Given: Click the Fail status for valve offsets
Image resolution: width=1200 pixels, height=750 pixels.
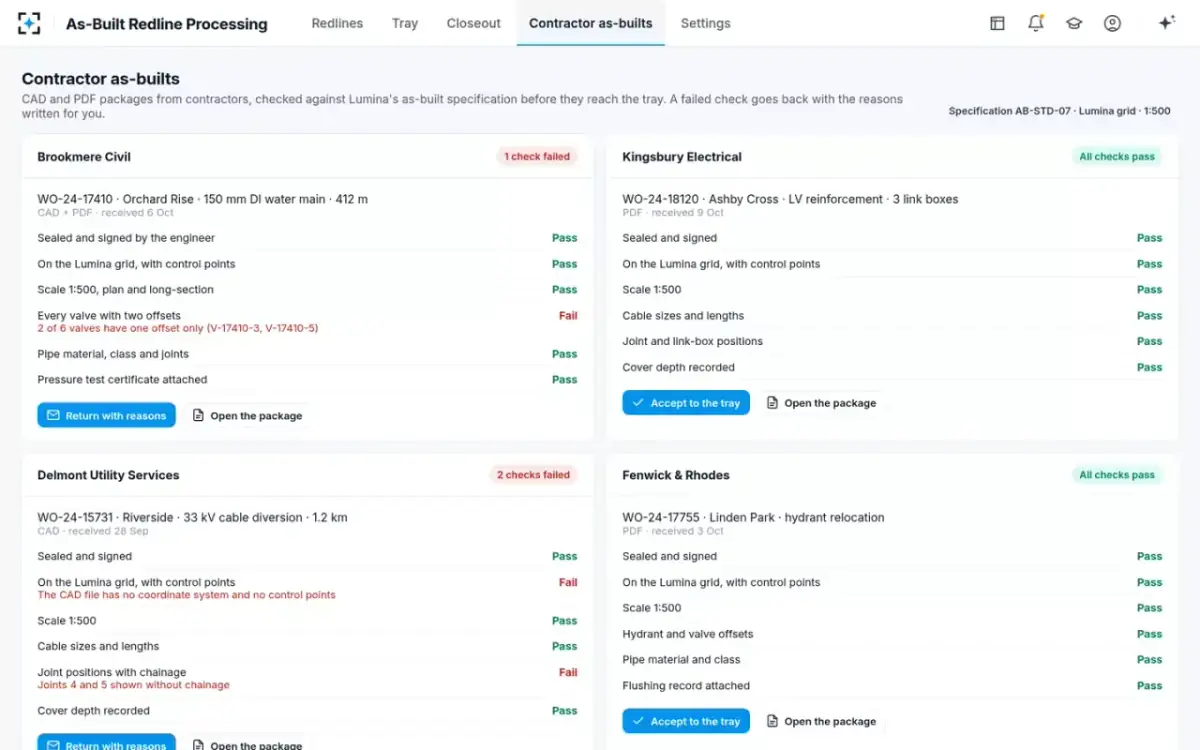Looking at the screenshot, I should 568,315.
